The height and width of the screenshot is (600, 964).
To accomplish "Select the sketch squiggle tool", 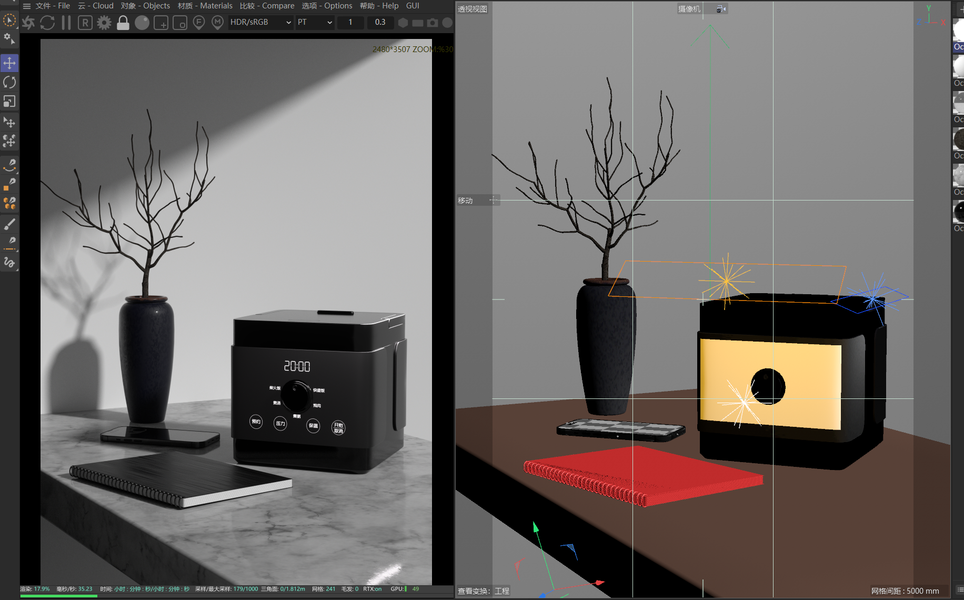I will (9, 262).
